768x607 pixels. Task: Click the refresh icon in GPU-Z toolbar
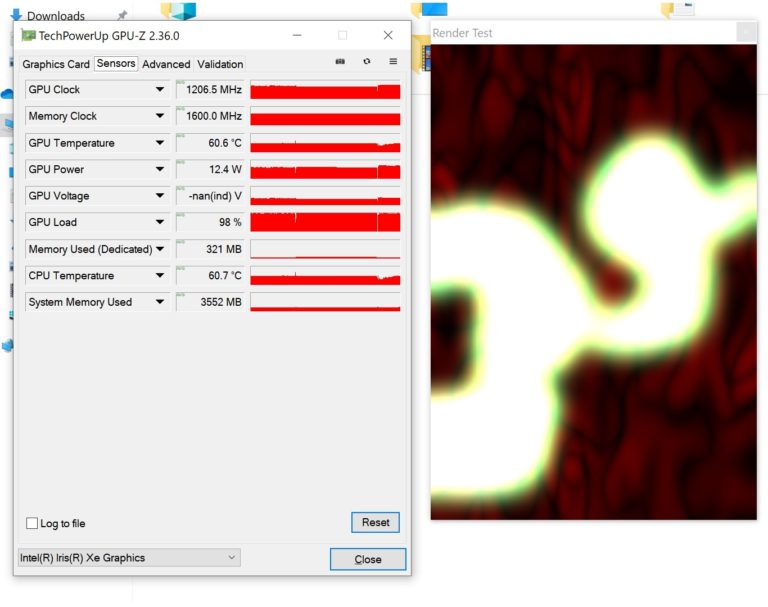(367, 62)
